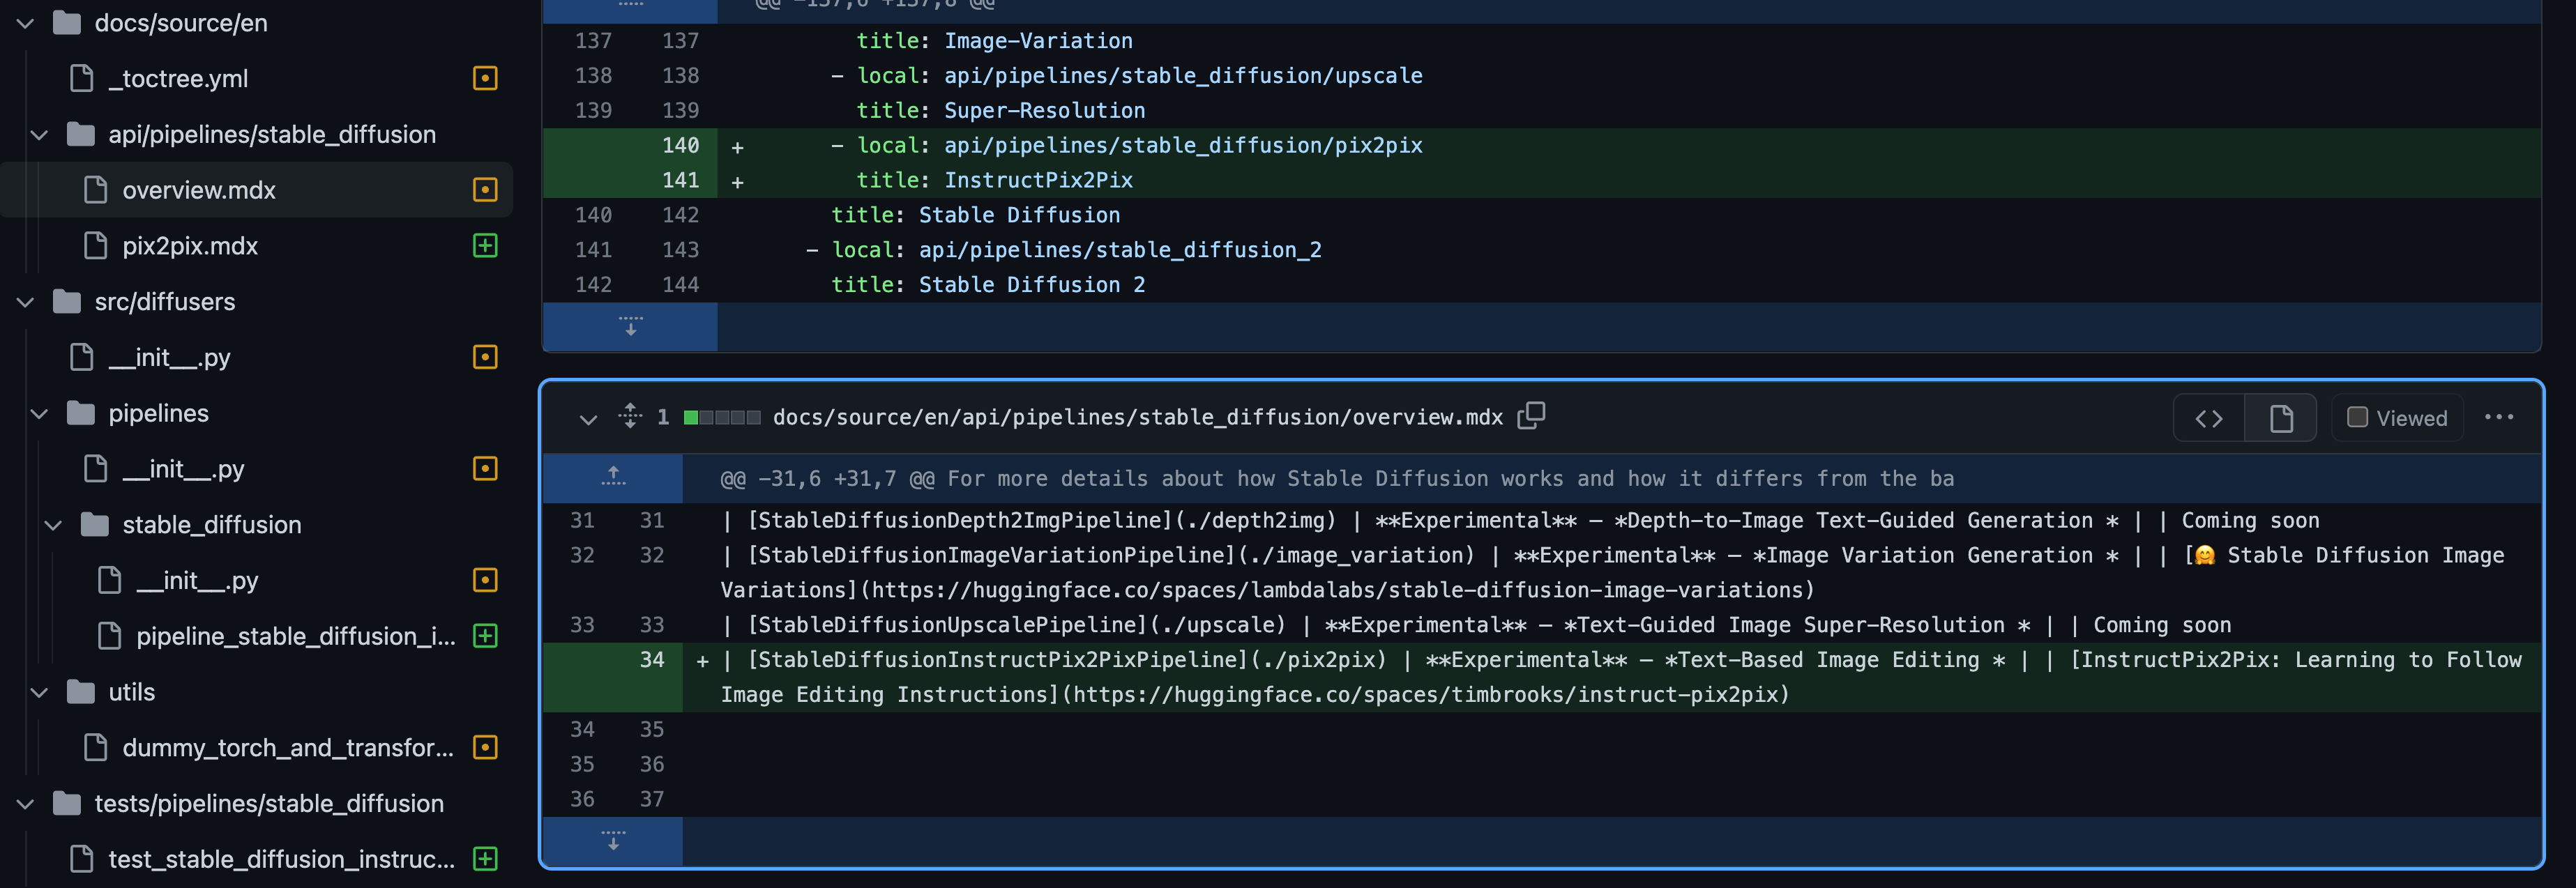
Task: Collapse docs/source/en folder
Action: click(26, 23)
